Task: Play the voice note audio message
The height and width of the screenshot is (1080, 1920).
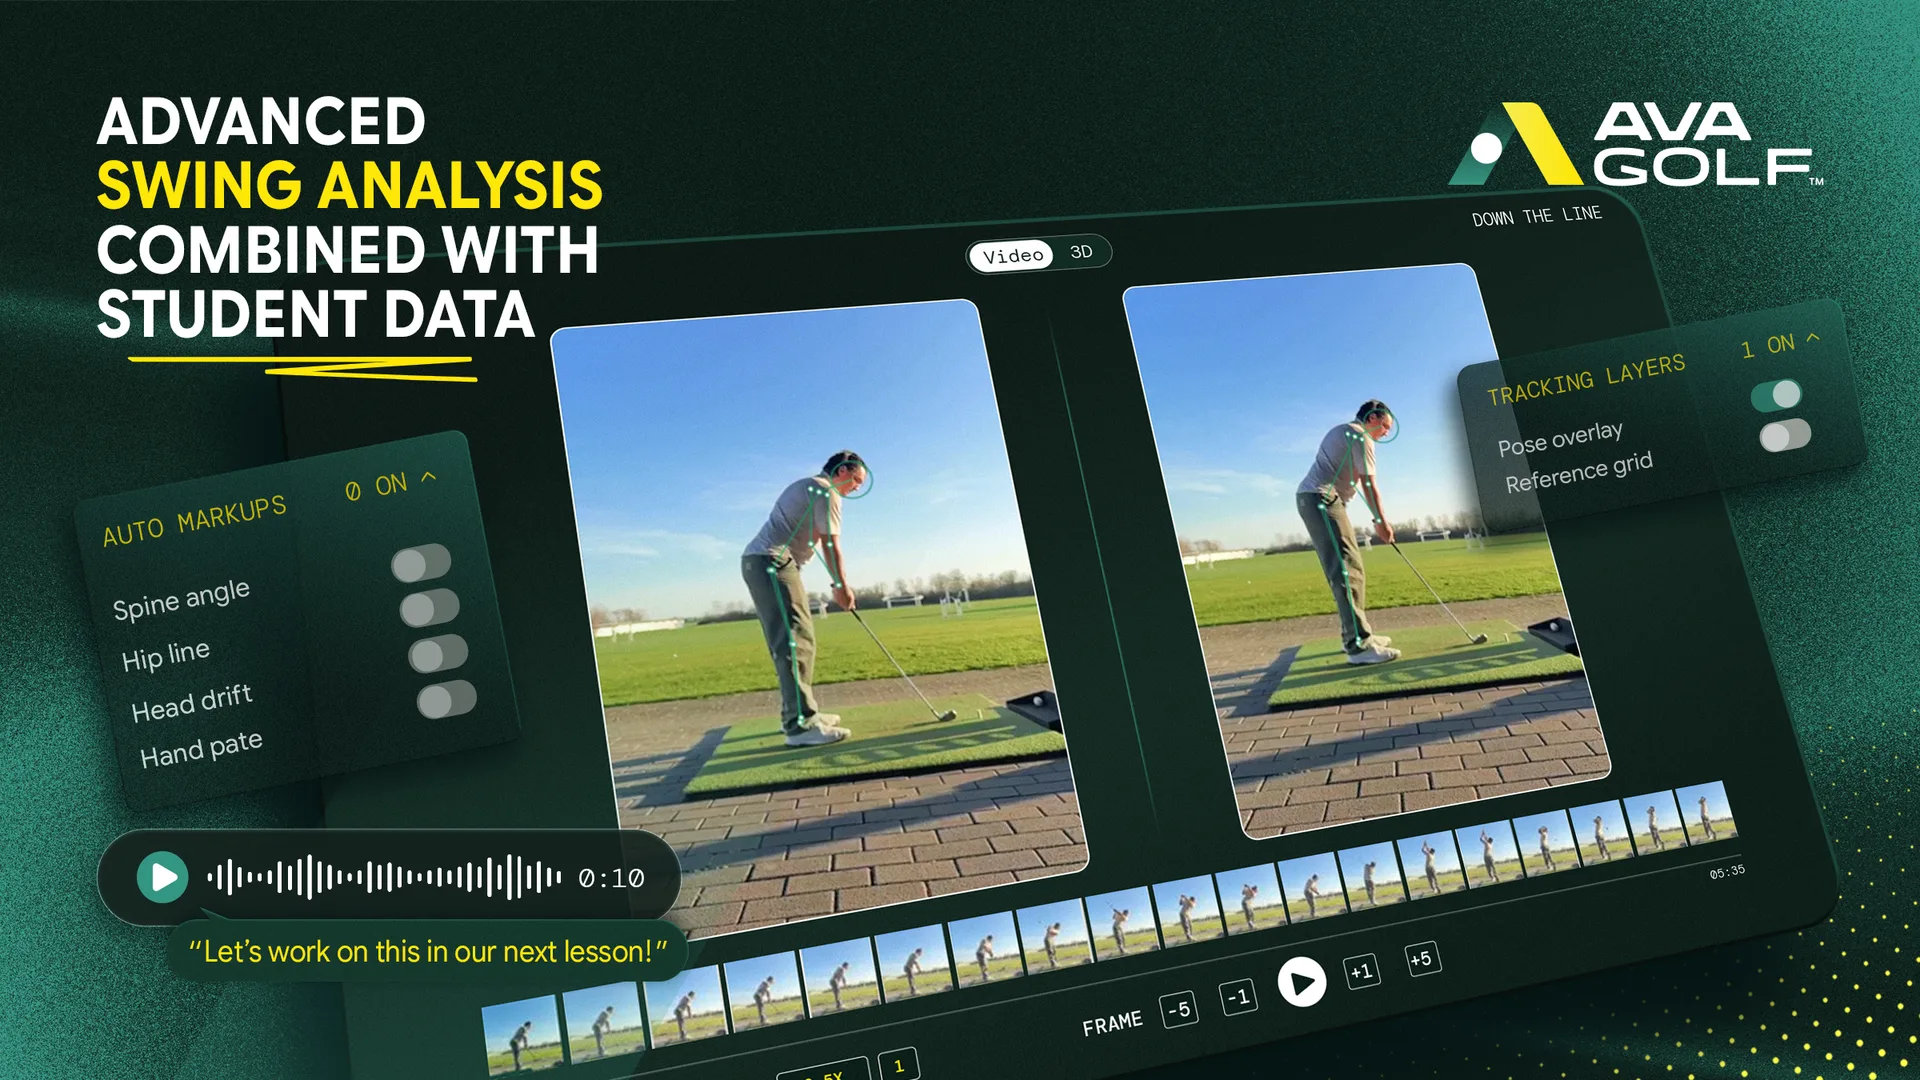Action: point(162,877)
